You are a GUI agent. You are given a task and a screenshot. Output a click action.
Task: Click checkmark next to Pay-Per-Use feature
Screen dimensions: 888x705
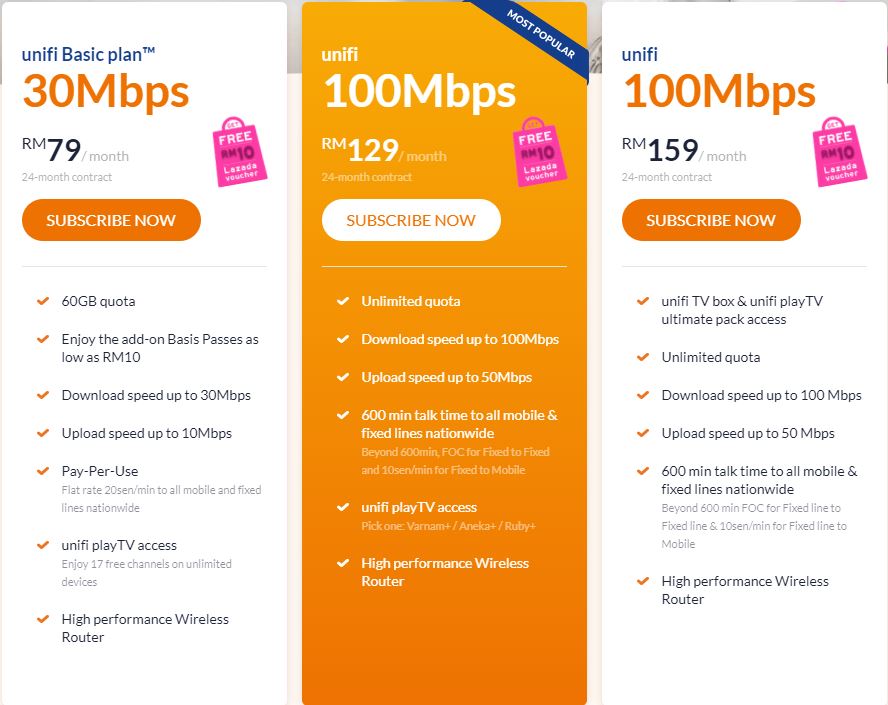43,471
